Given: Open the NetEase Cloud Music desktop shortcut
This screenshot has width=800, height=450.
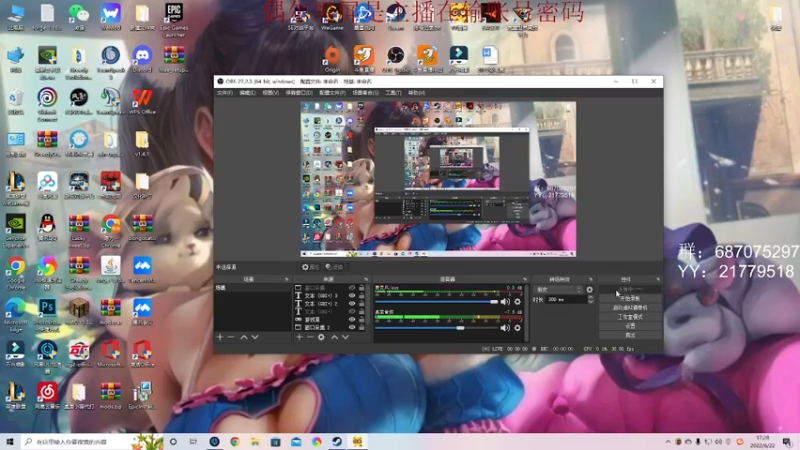Looking at the screenshot, I should [47, 396].
